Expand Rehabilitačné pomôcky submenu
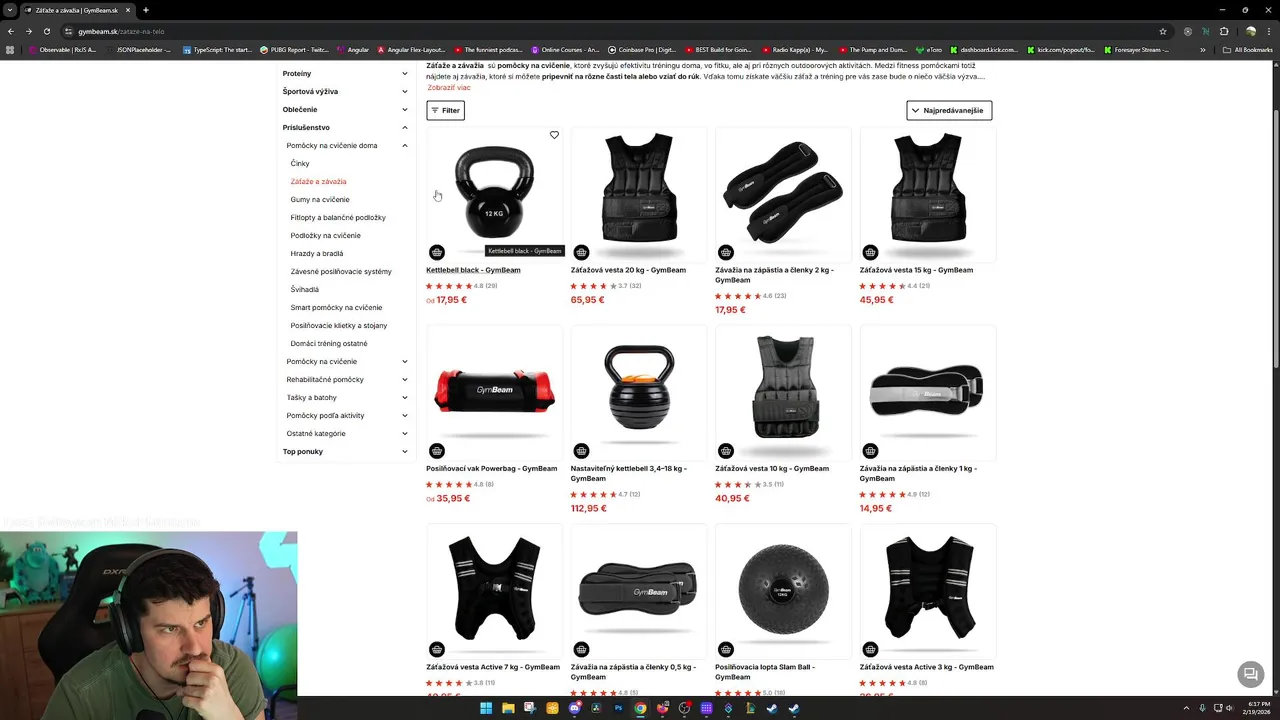 tap(405, 379)
